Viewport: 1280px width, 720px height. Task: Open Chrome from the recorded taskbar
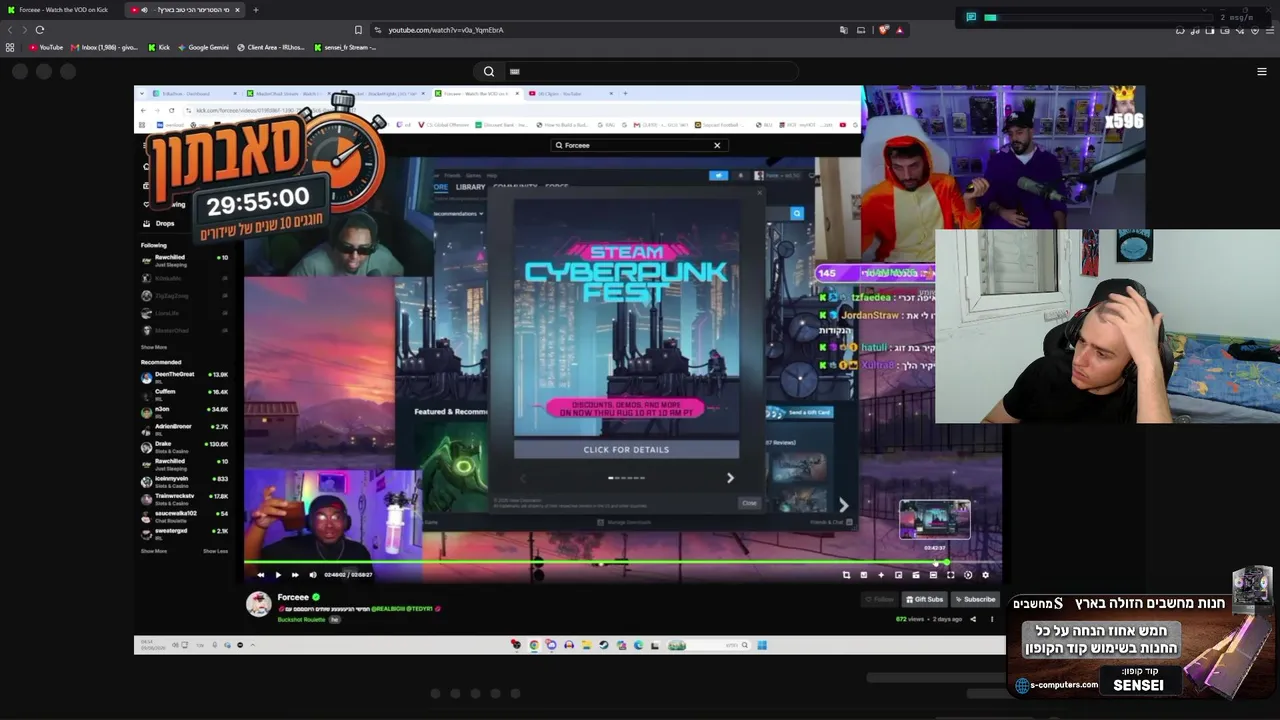click(534, 645)
